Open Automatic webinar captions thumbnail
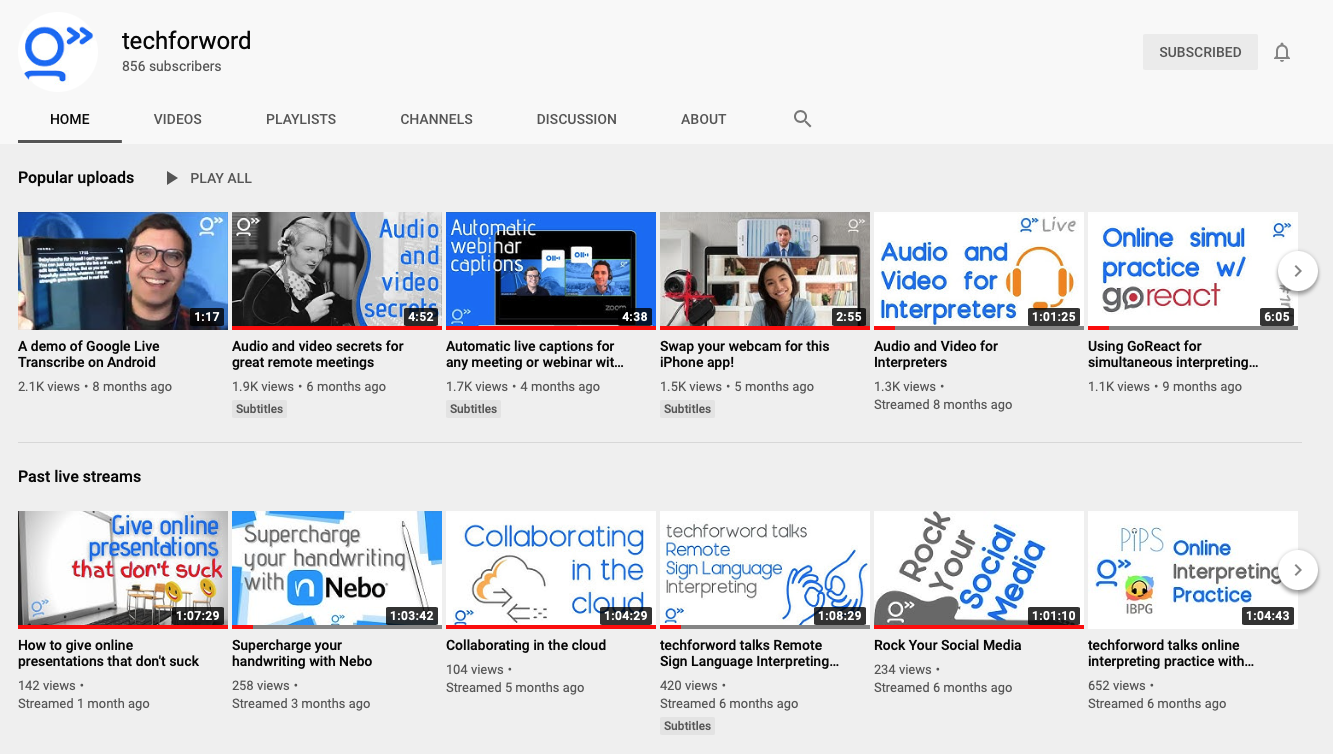 (551, 271)
